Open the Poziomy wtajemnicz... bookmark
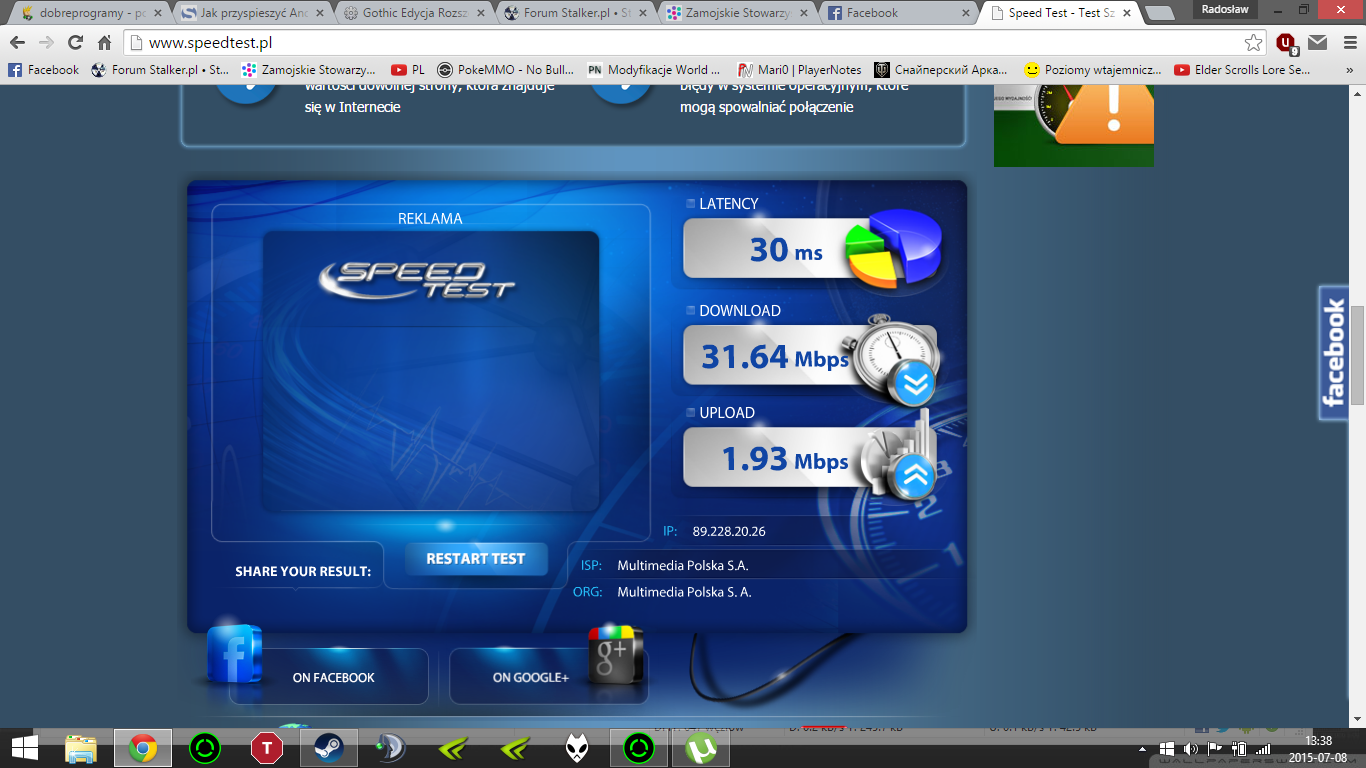This screenshot has width=1366, height=768. (1093, 70)
